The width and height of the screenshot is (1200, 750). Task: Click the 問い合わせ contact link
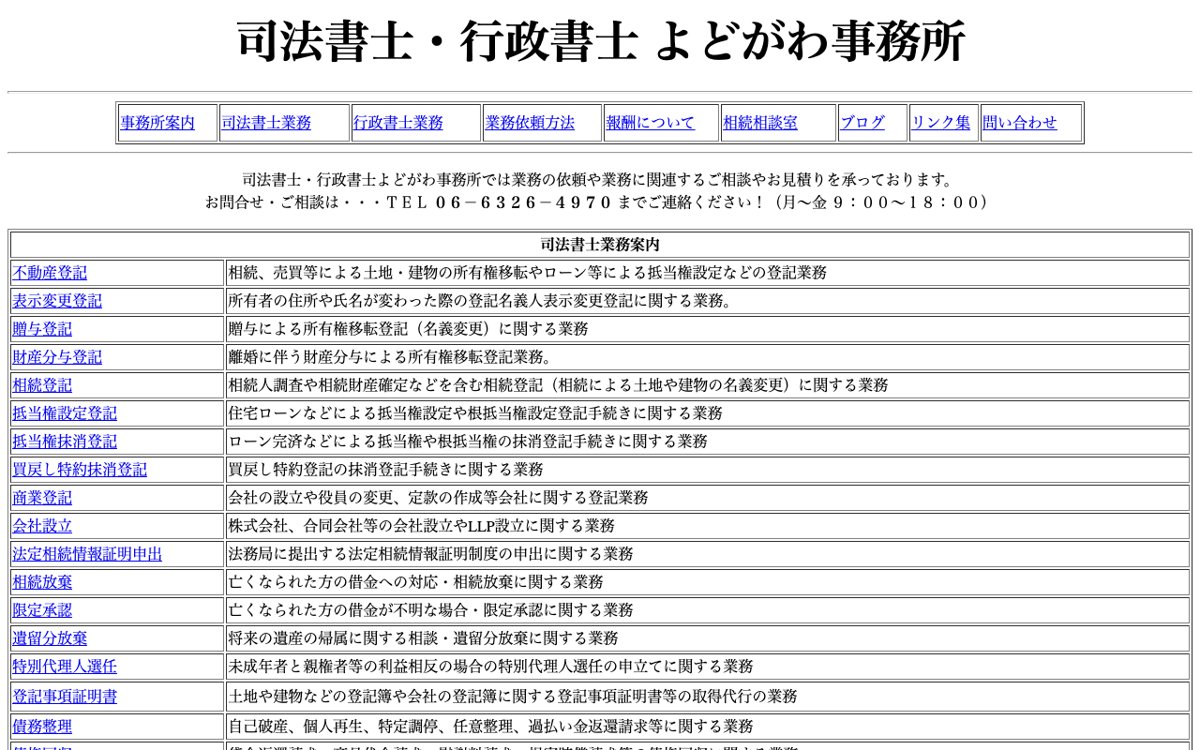point(1020,123)
